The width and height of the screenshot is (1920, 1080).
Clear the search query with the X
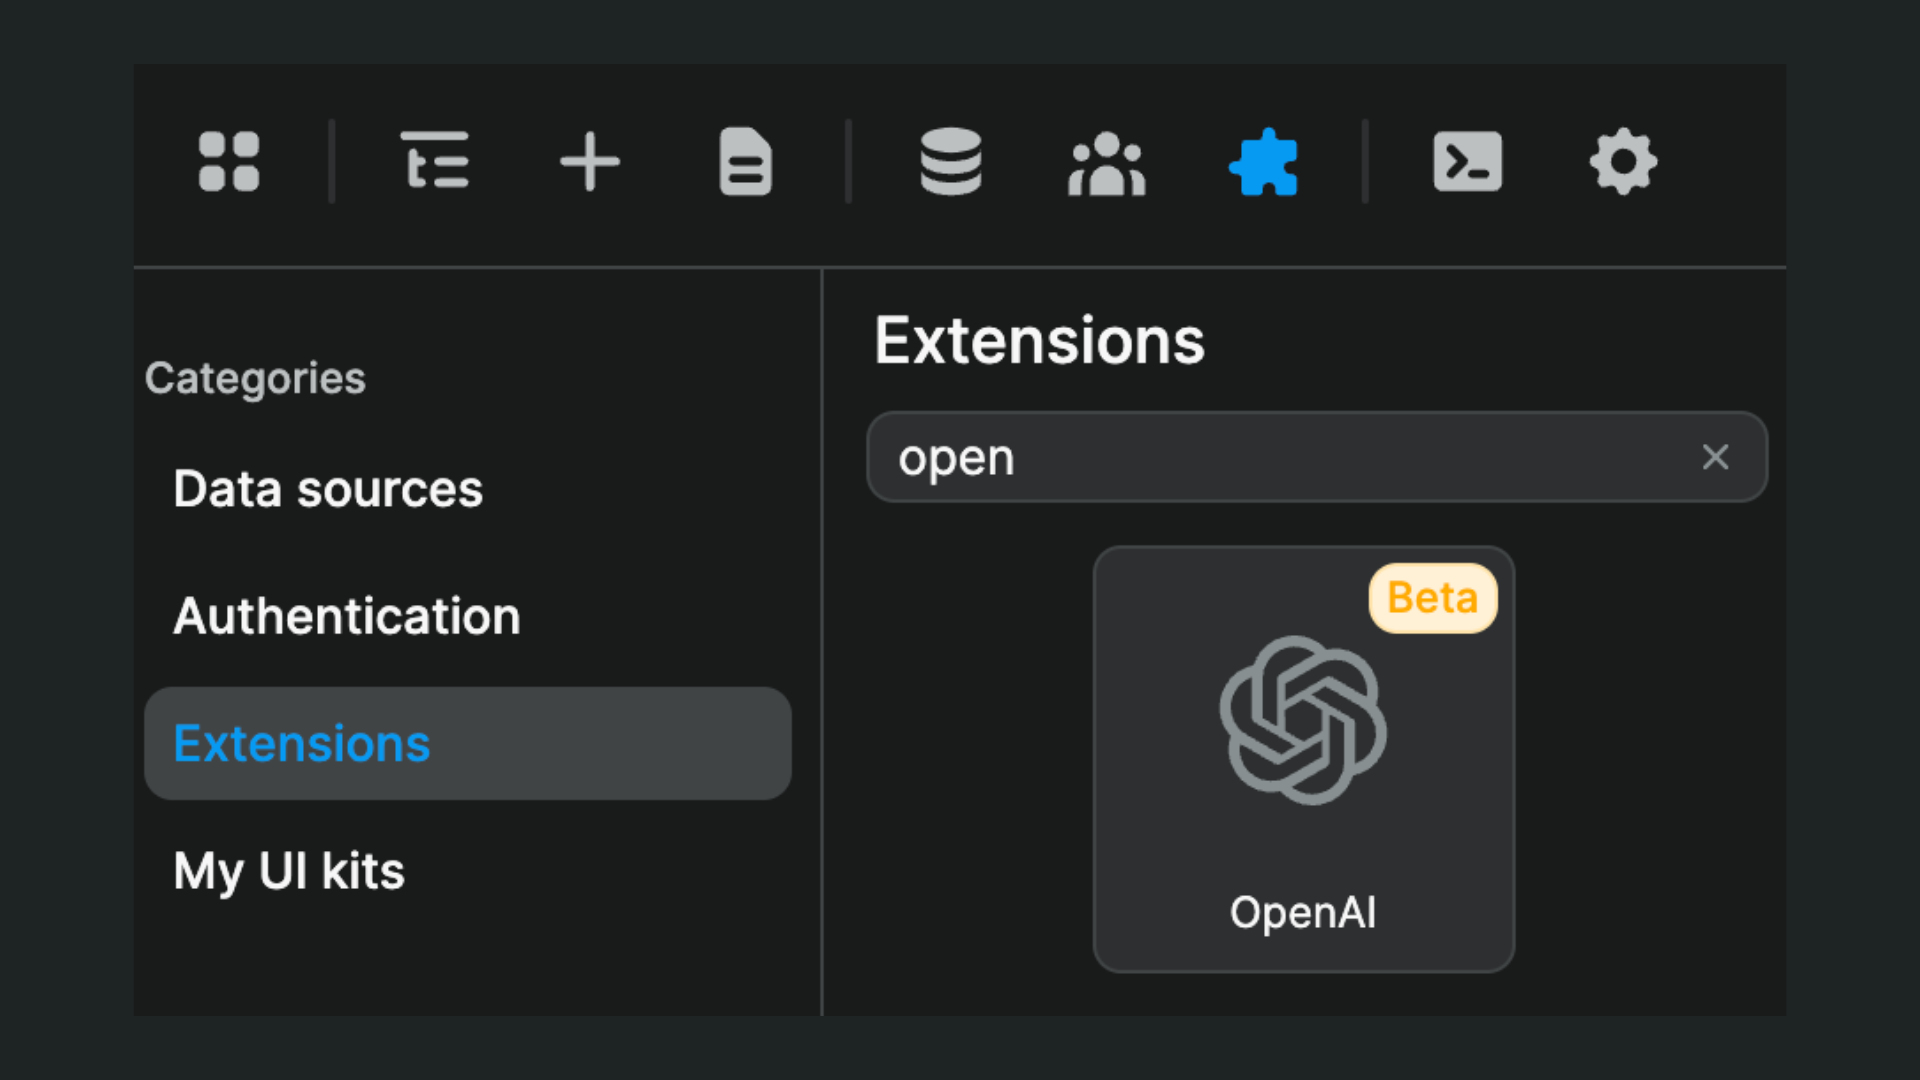[x=1716, y=457]
